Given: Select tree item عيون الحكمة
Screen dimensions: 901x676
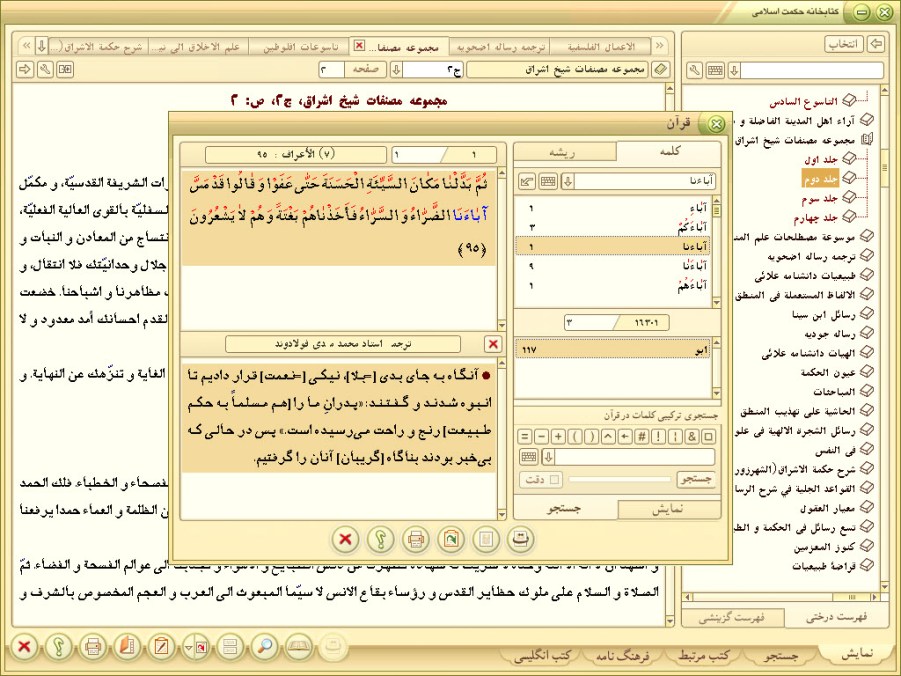Looking at the screenshot, I should click(828, 372).
